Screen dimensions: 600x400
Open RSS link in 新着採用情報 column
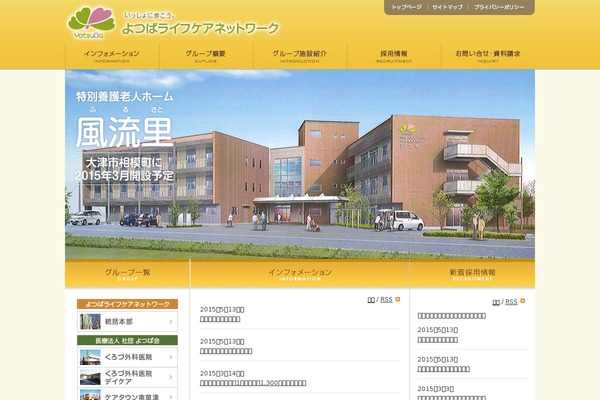511,302
